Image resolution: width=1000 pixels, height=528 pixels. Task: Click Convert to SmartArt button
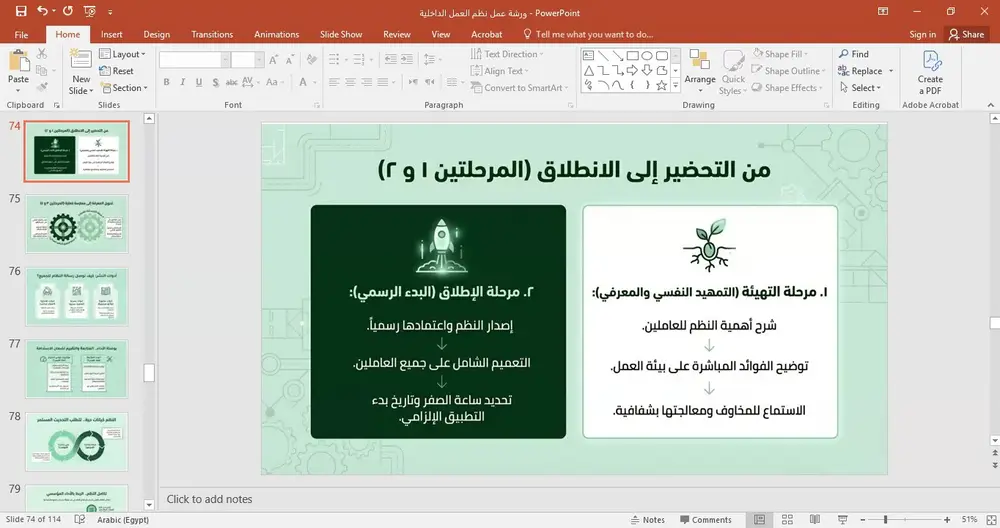point(519,87)
